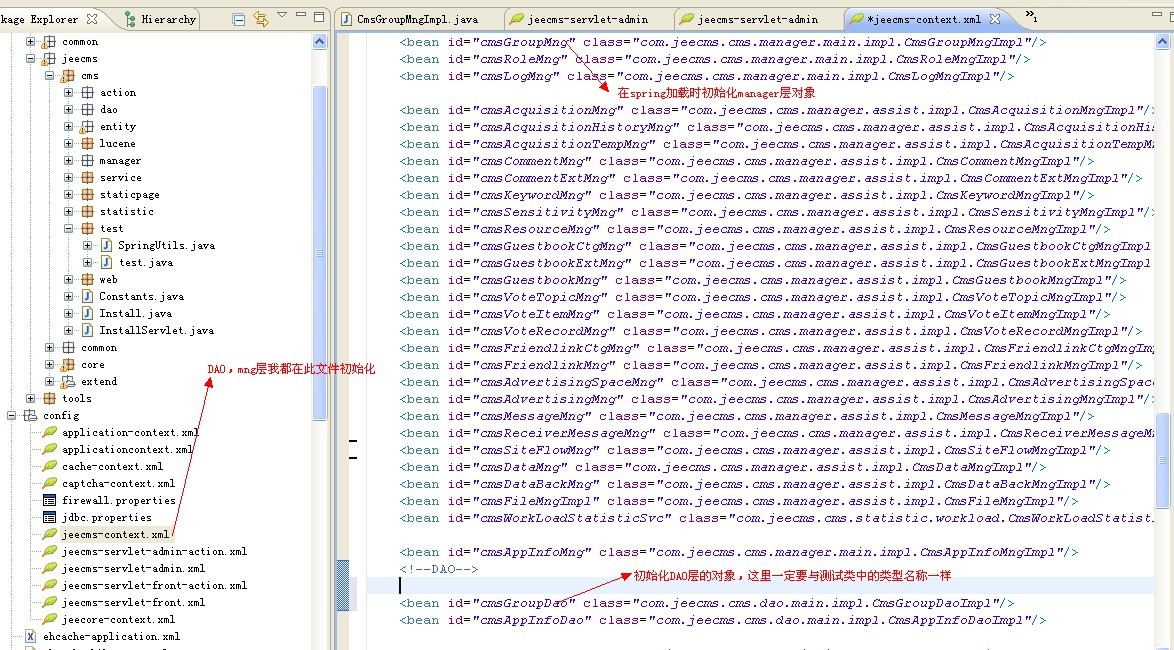
Task: Expand the tools package node
Action: click(31, 398)
